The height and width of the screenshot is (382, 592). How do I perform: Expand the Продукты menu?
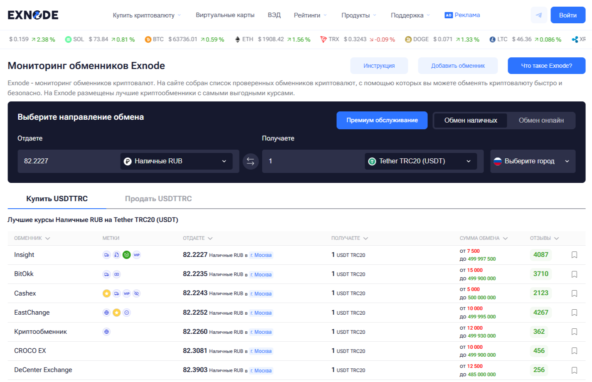359,15
